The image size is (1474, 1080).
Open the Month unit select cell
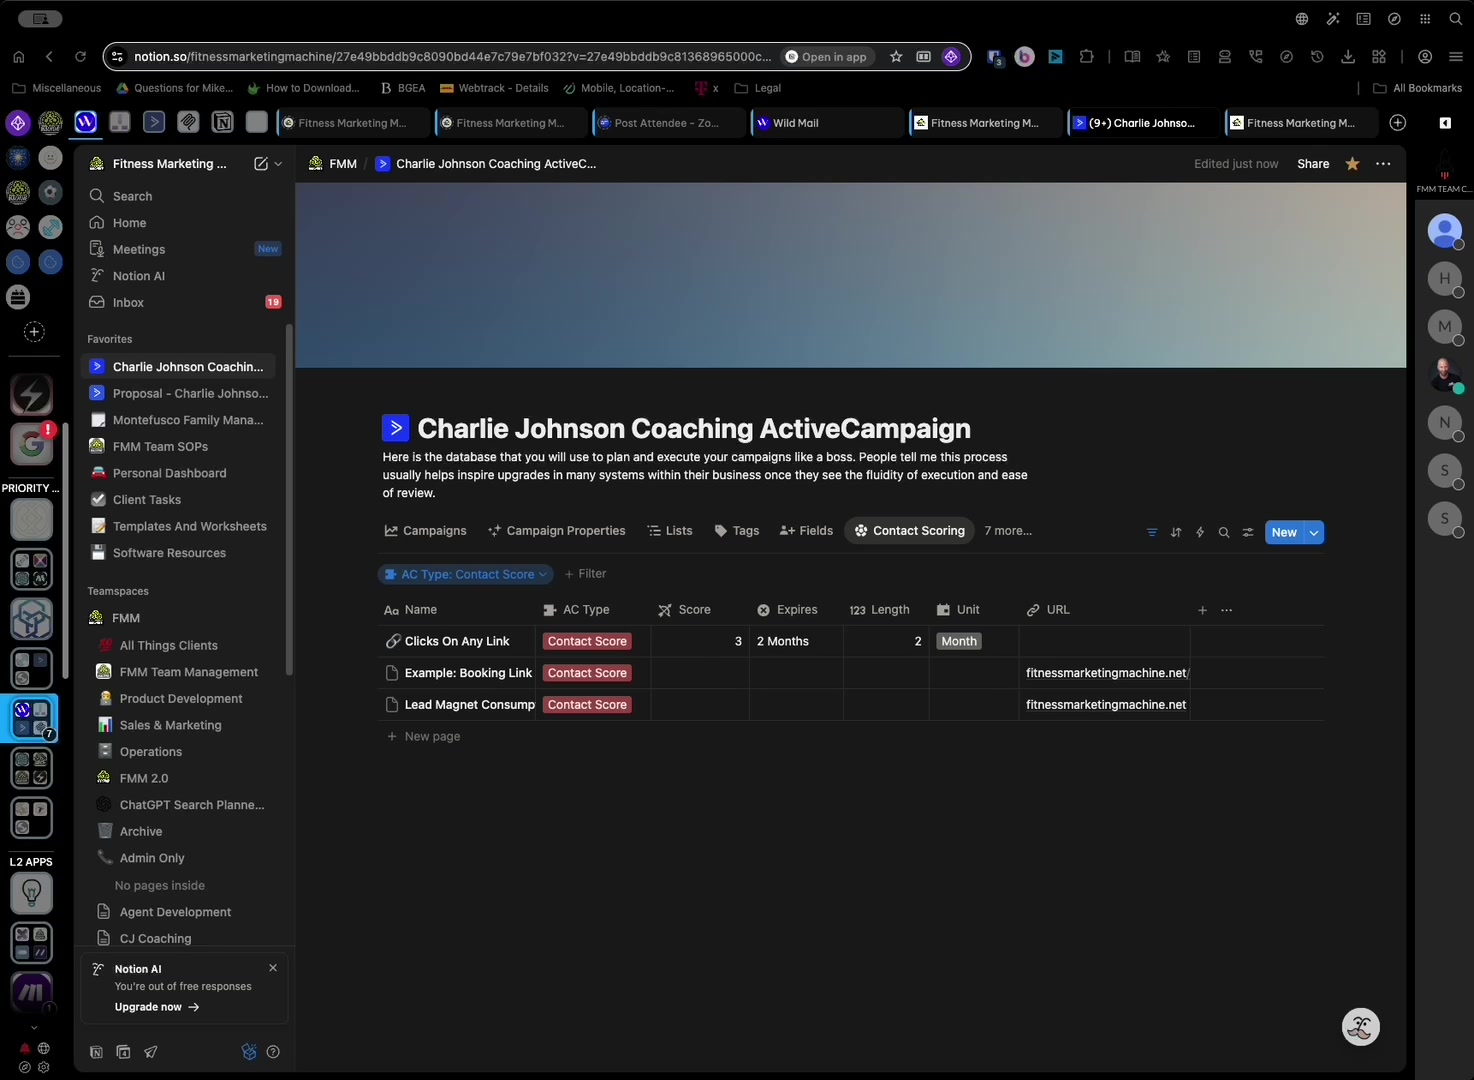[x=959, y=642]
